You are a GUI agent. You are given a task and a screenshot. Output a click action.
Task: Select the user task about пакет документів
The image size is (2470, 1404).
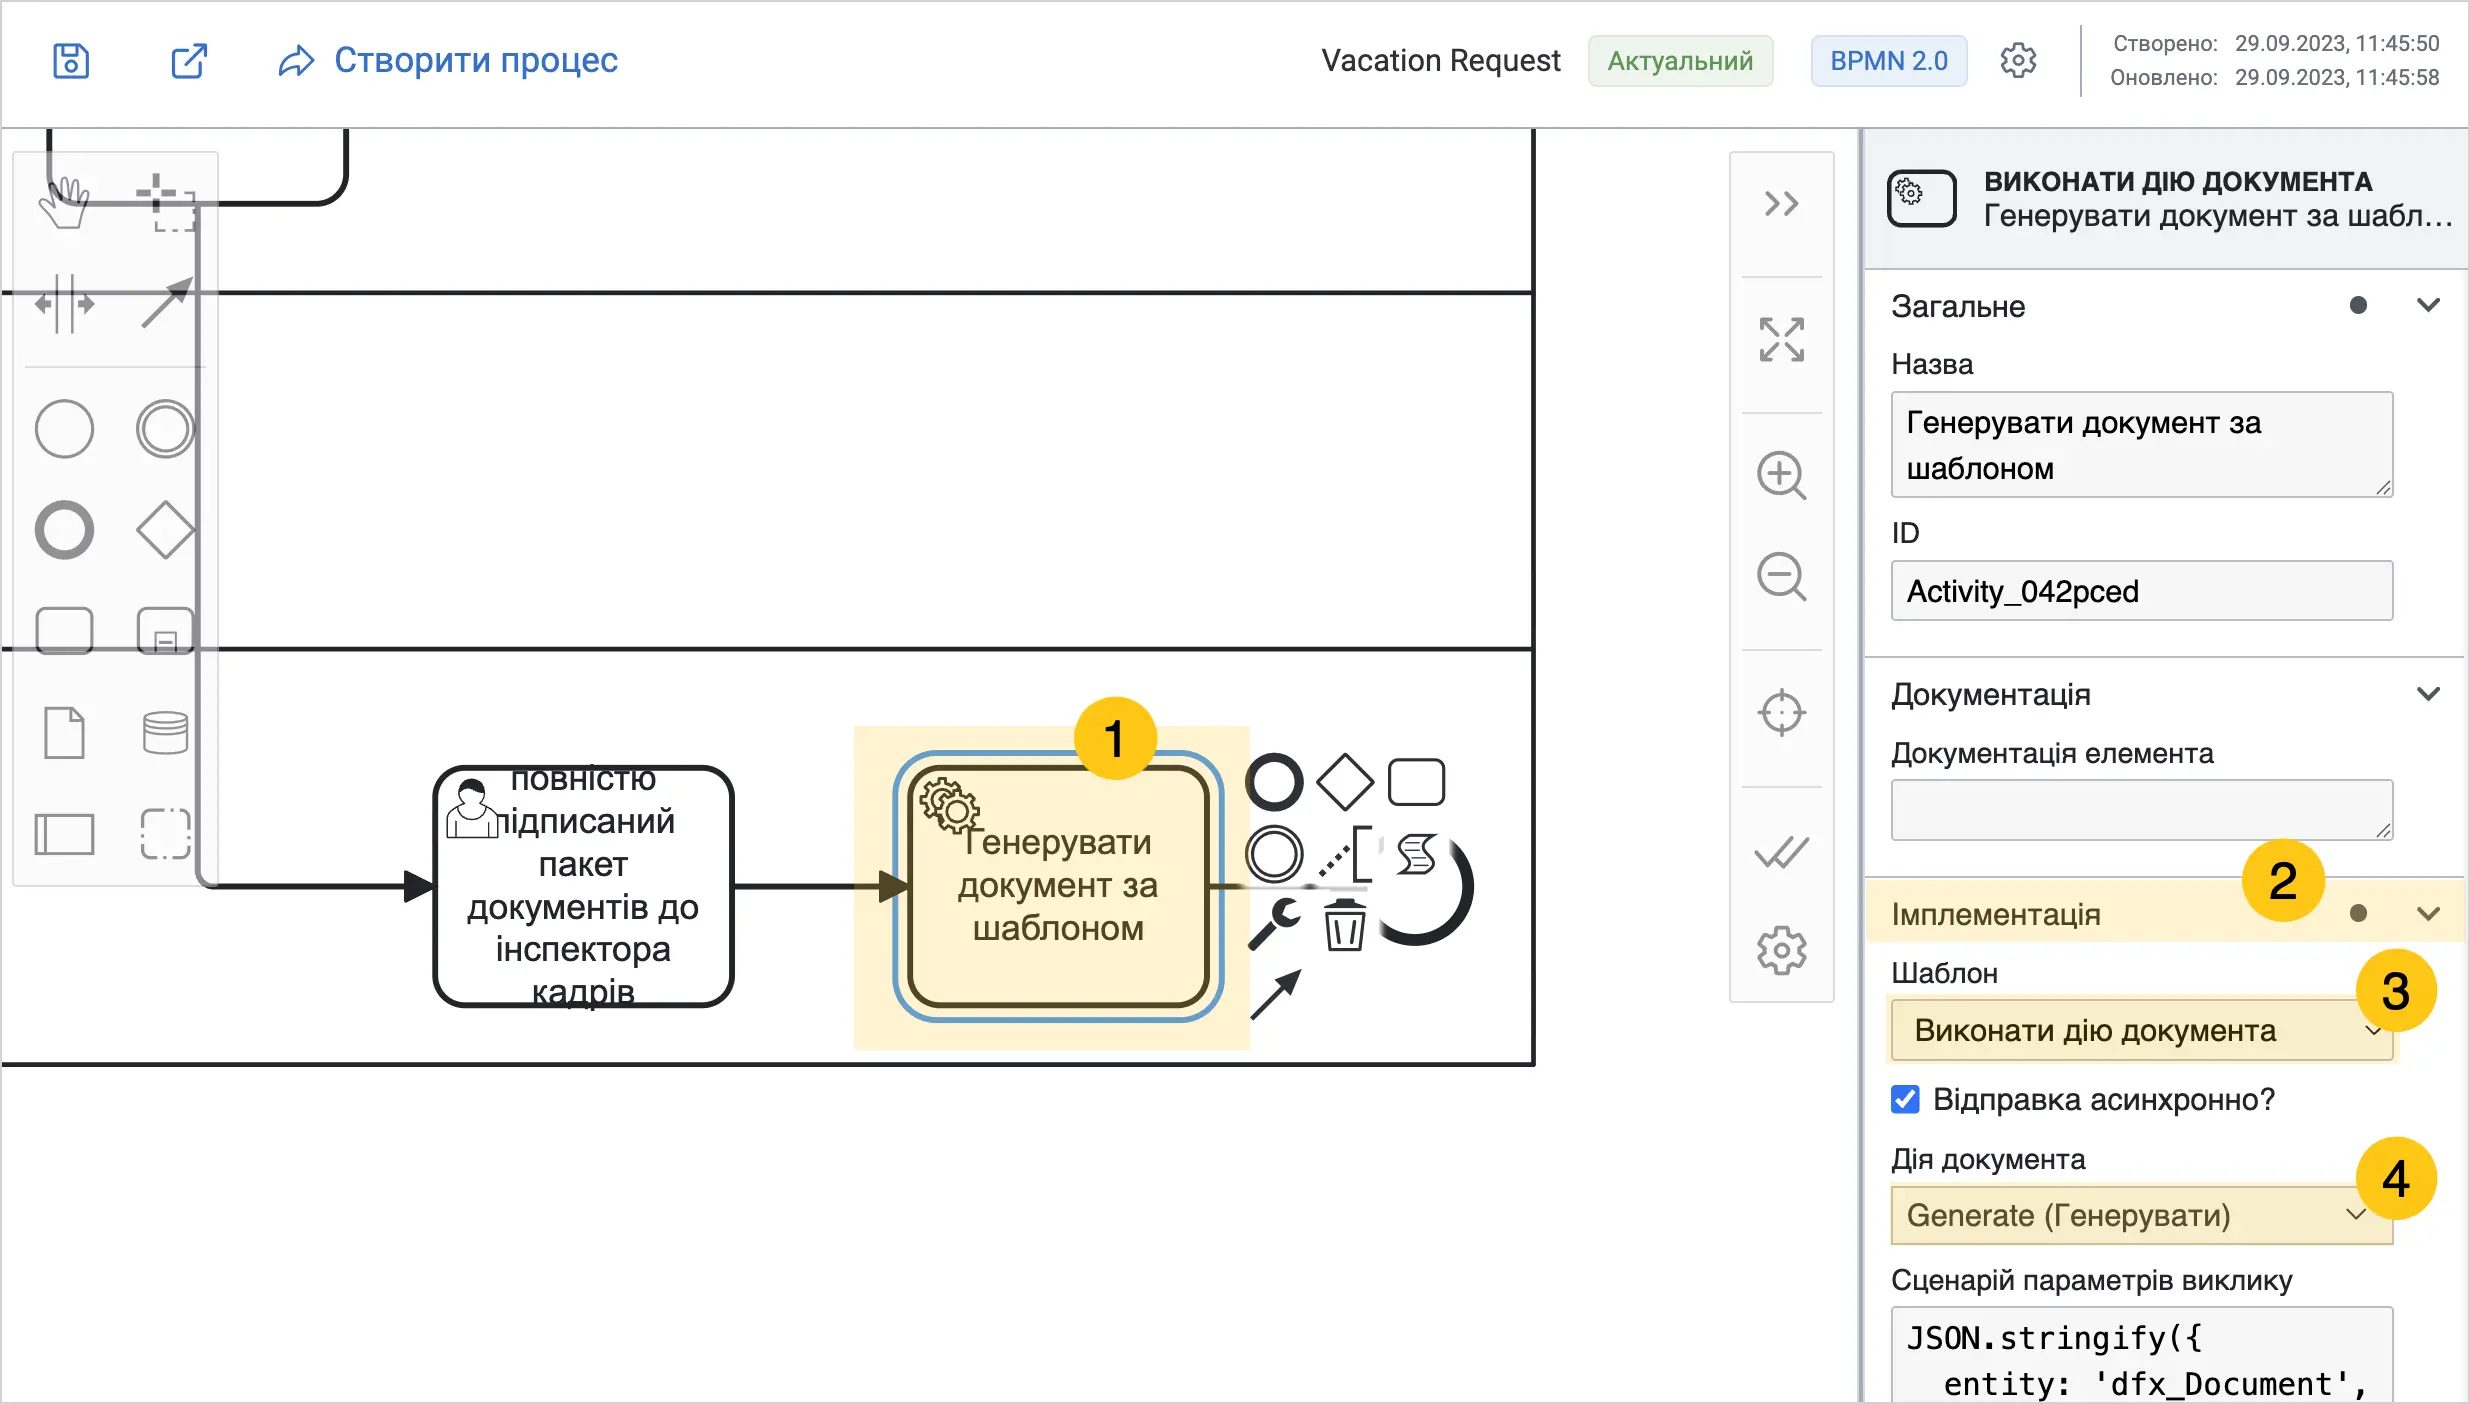[x=583, y=886]
